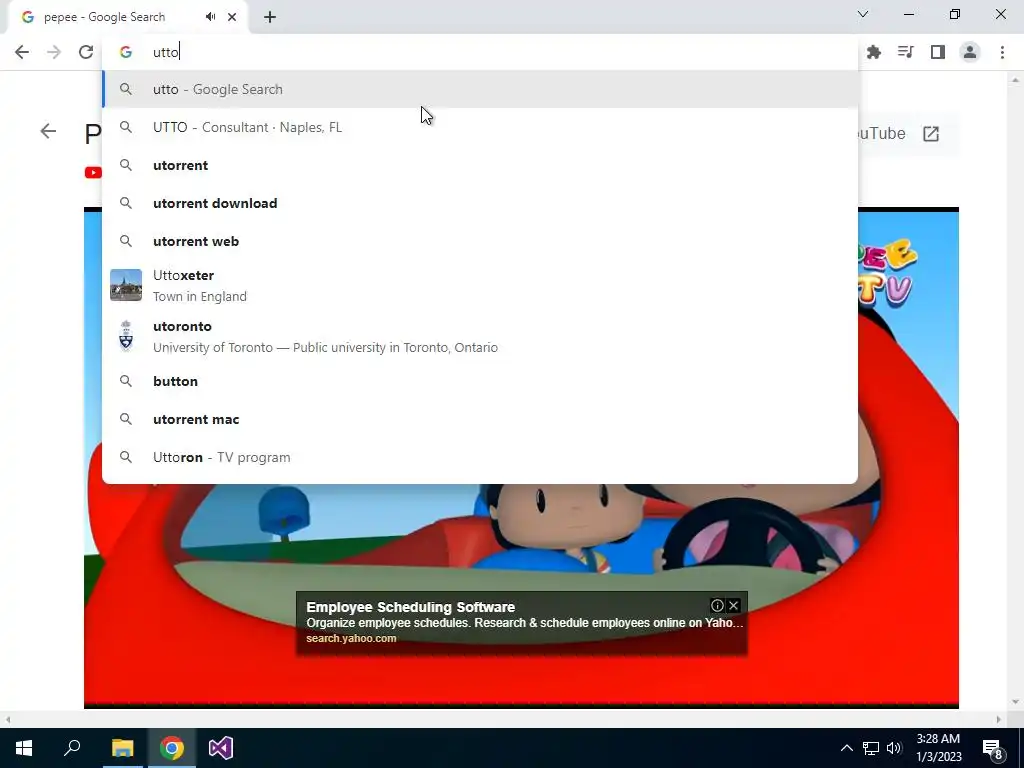The image size is (1024, 768).
Task: Open File Explorer from taskbar
Action: click(x=122, y=748)
